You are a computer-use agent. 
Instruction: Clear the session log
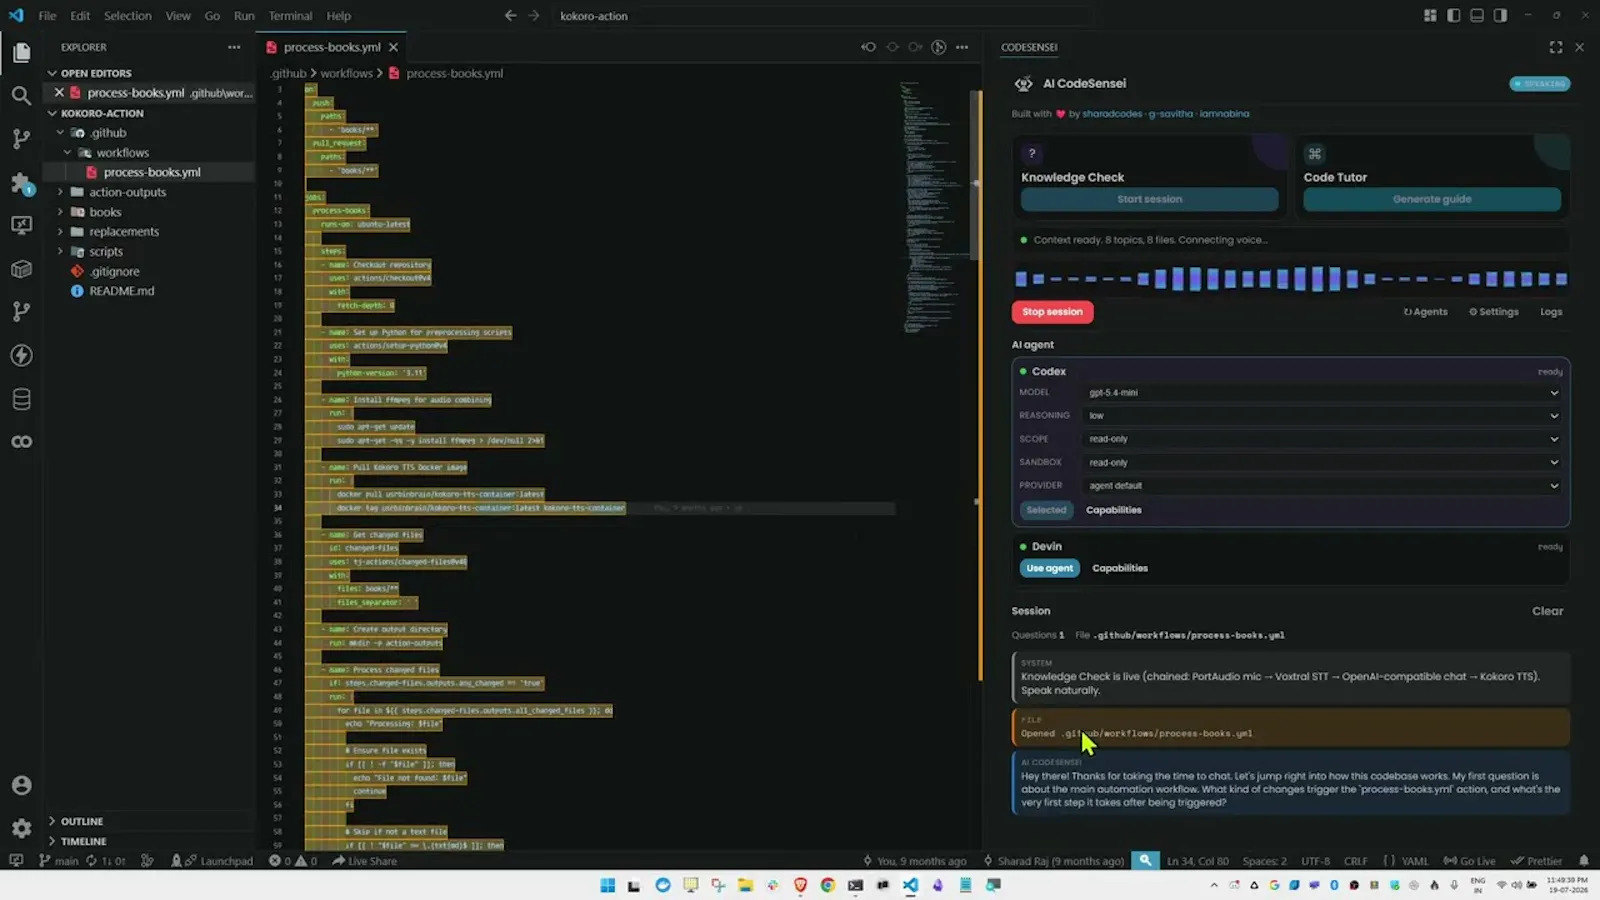click(1547, 611)
